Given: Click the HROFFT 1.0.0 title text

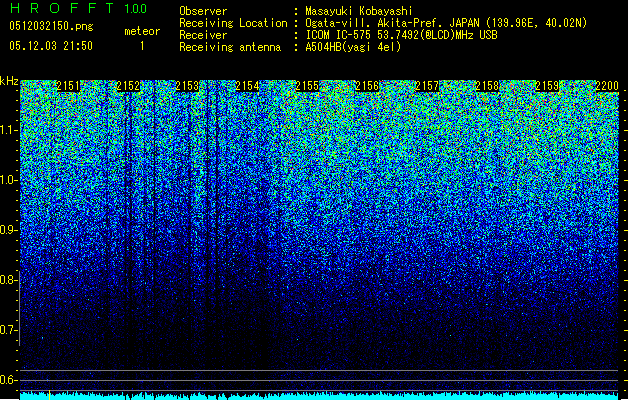Looking at the screenshot, I should click(79, 8).
